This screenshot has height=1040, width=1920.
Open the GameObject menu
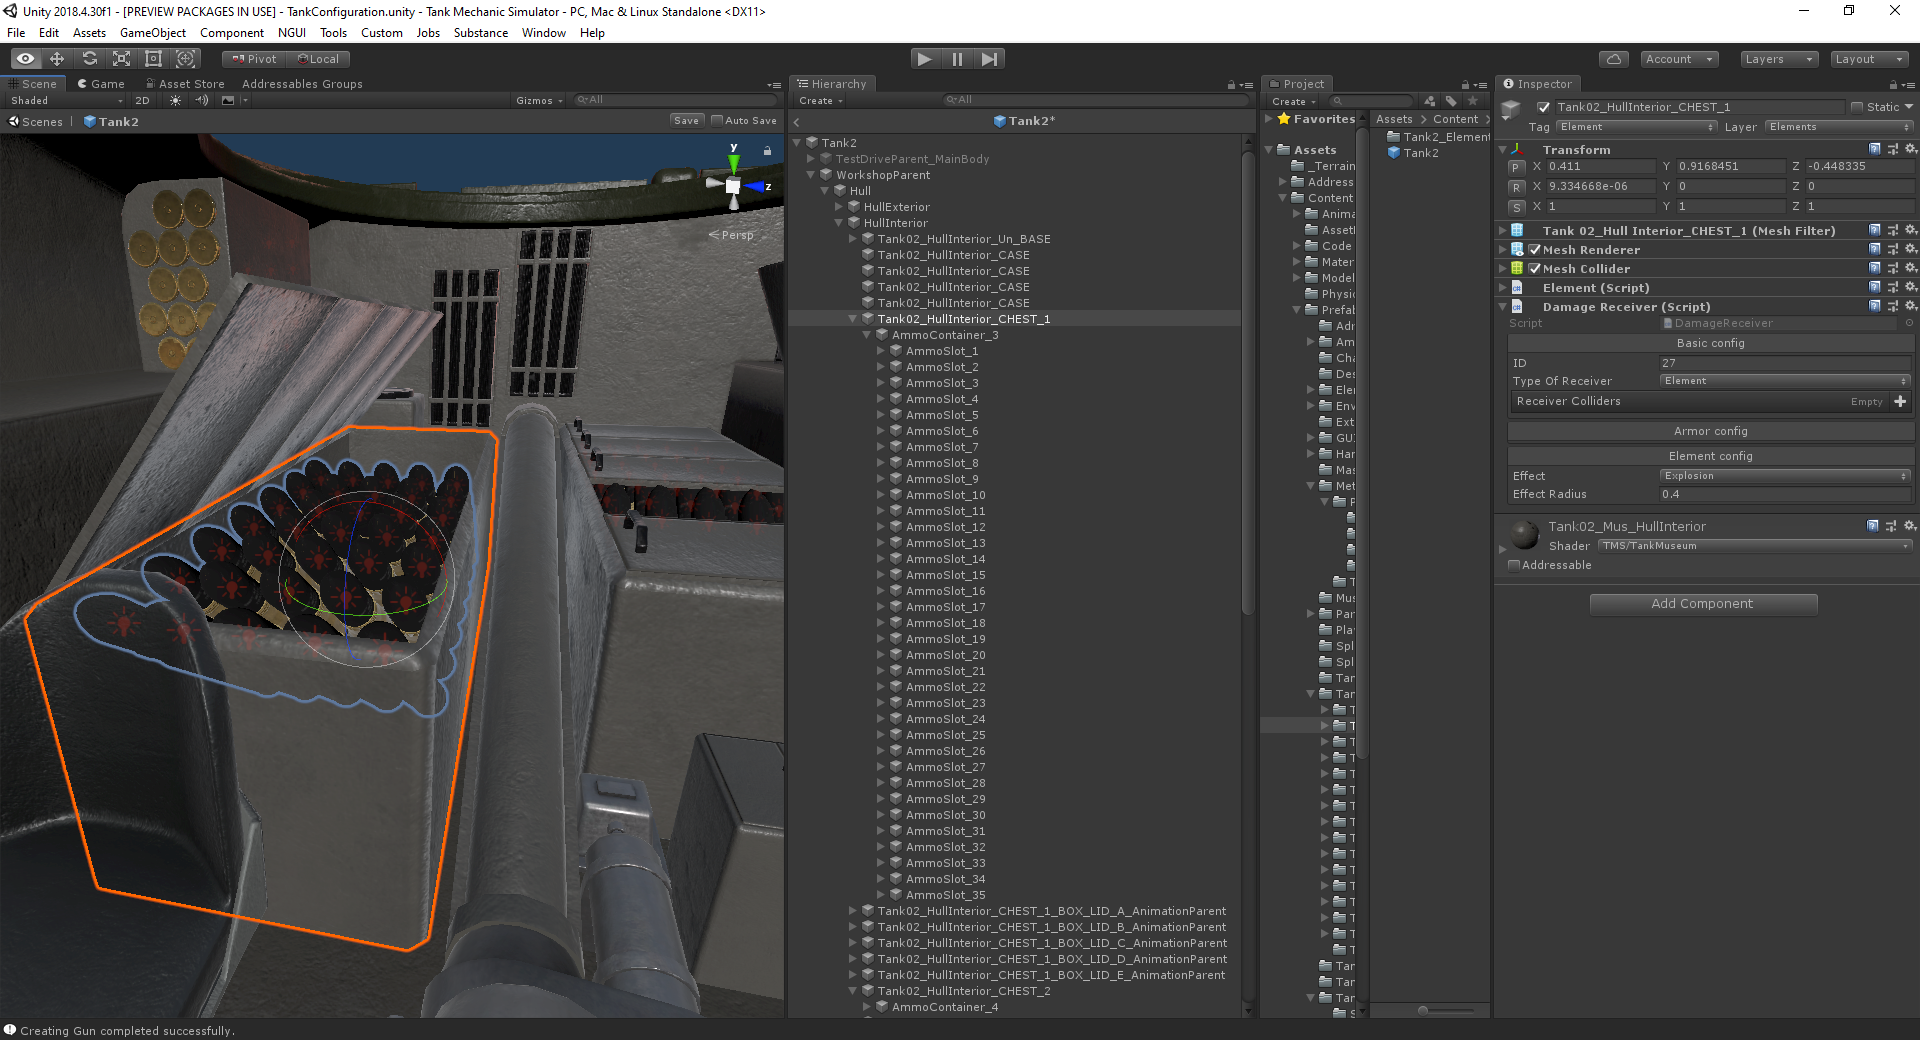[152, 33]
